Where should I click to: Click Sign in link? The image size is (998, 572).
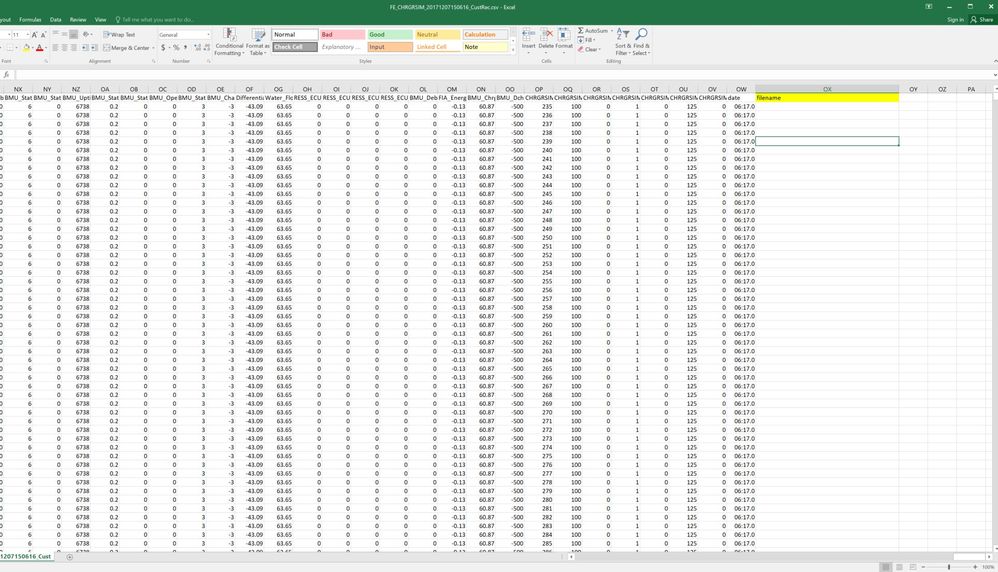pyautogui.click(x=955, y=20)
